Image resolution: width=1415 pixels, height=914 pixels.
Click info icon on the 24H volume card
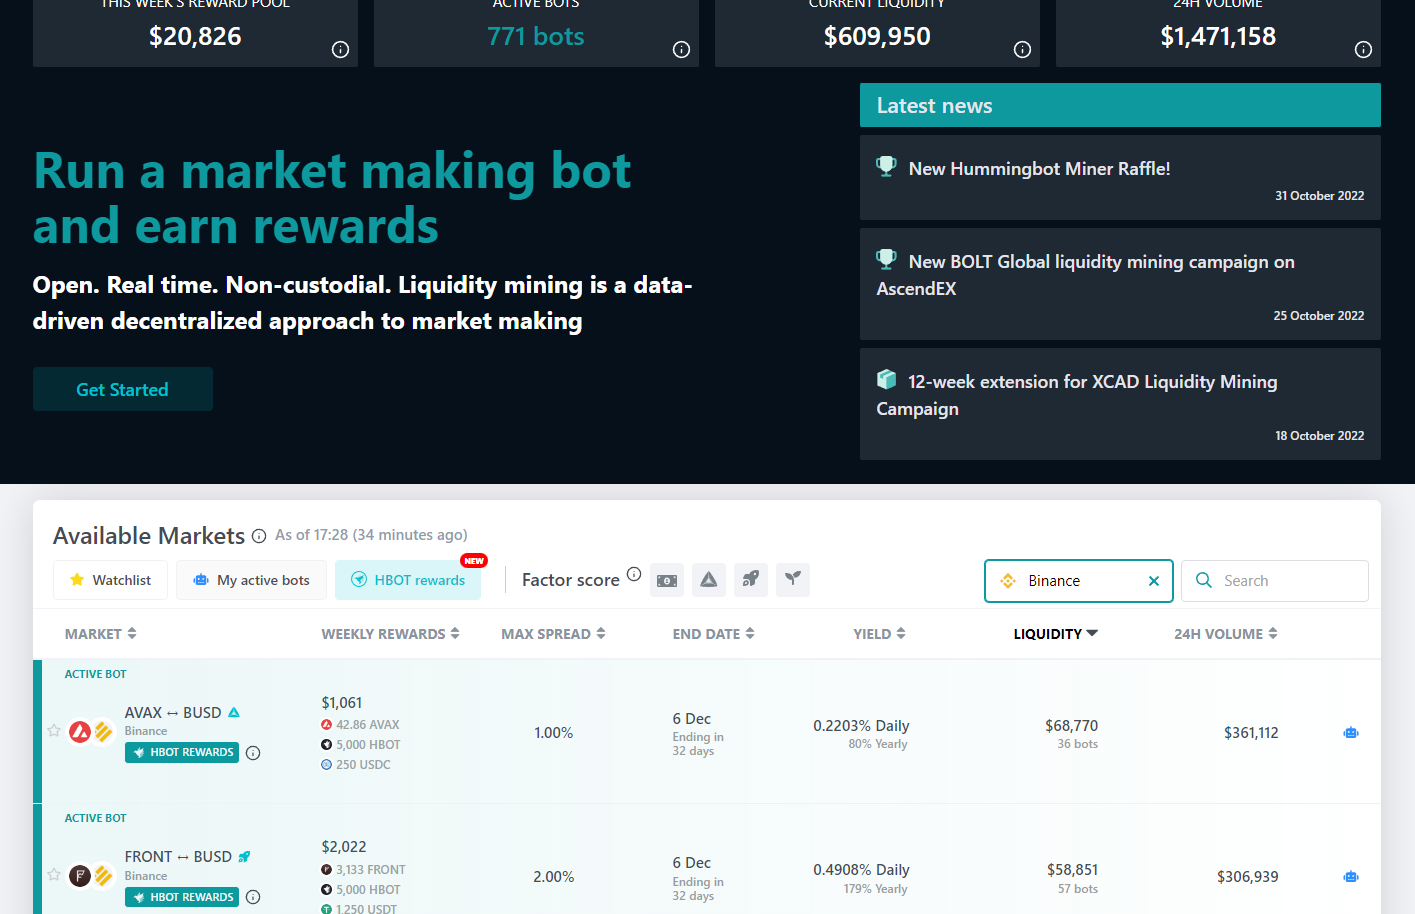[x=1363, y=50]
